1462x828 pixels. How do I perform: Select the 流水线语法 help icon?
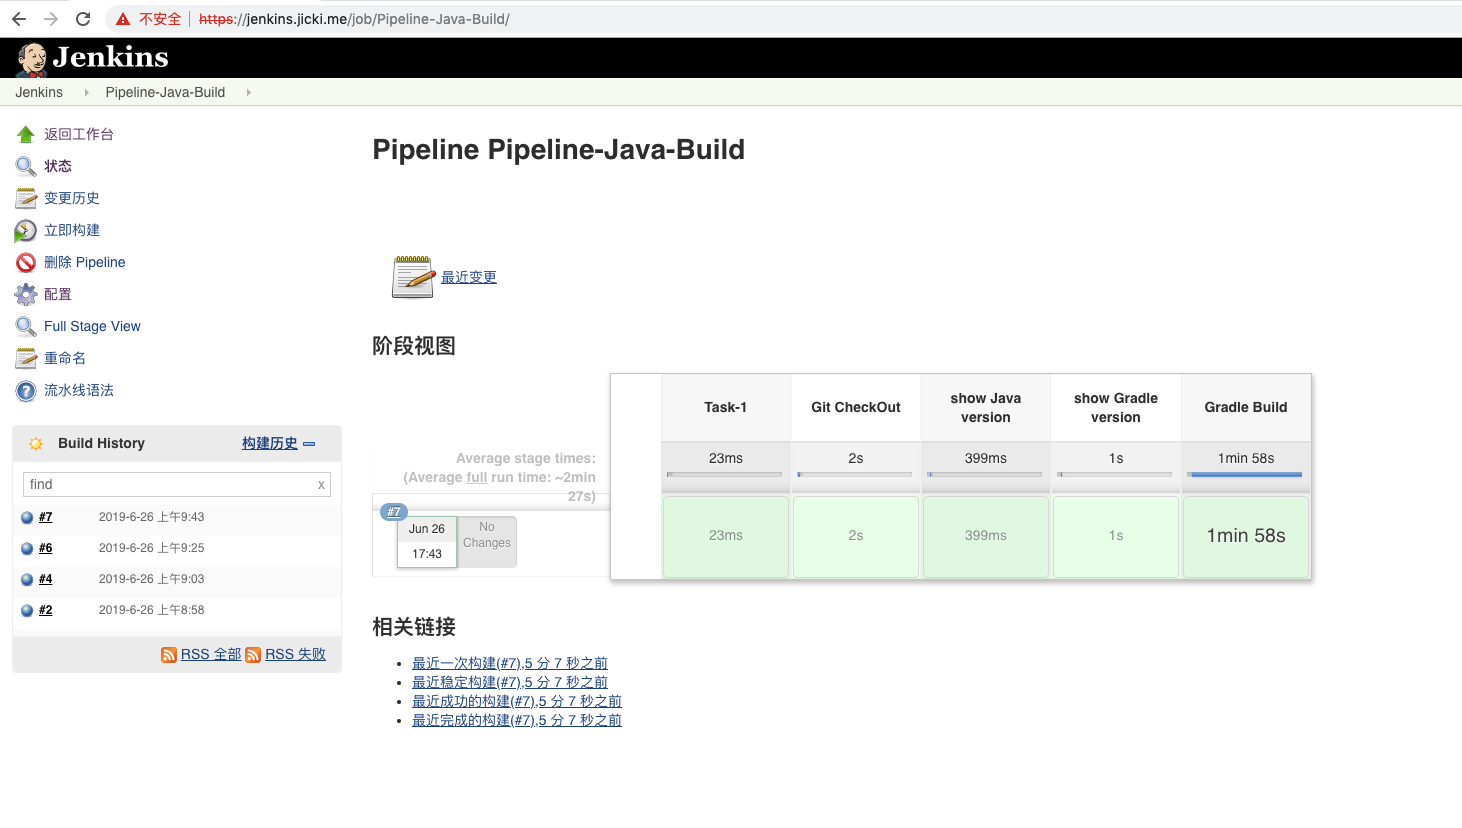tap(25, 390)
